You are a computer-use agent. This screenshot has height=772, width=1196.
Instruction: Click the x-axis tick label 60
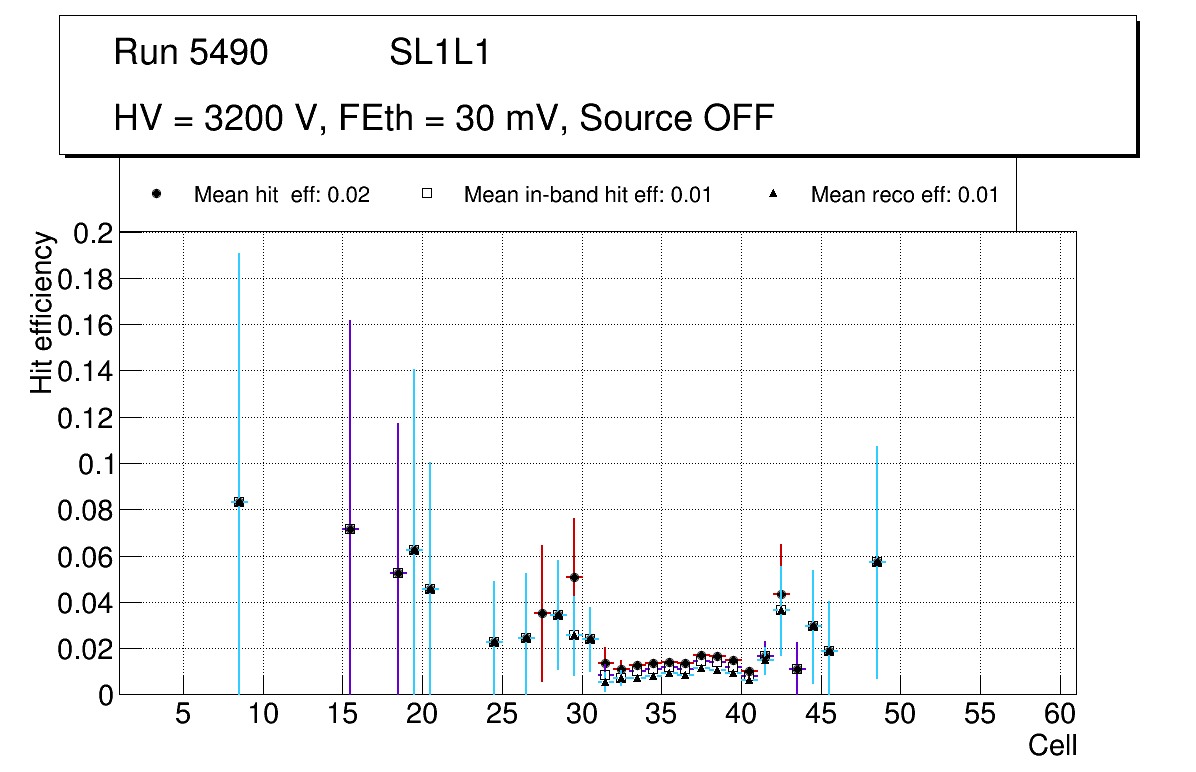click(1060, 714)
